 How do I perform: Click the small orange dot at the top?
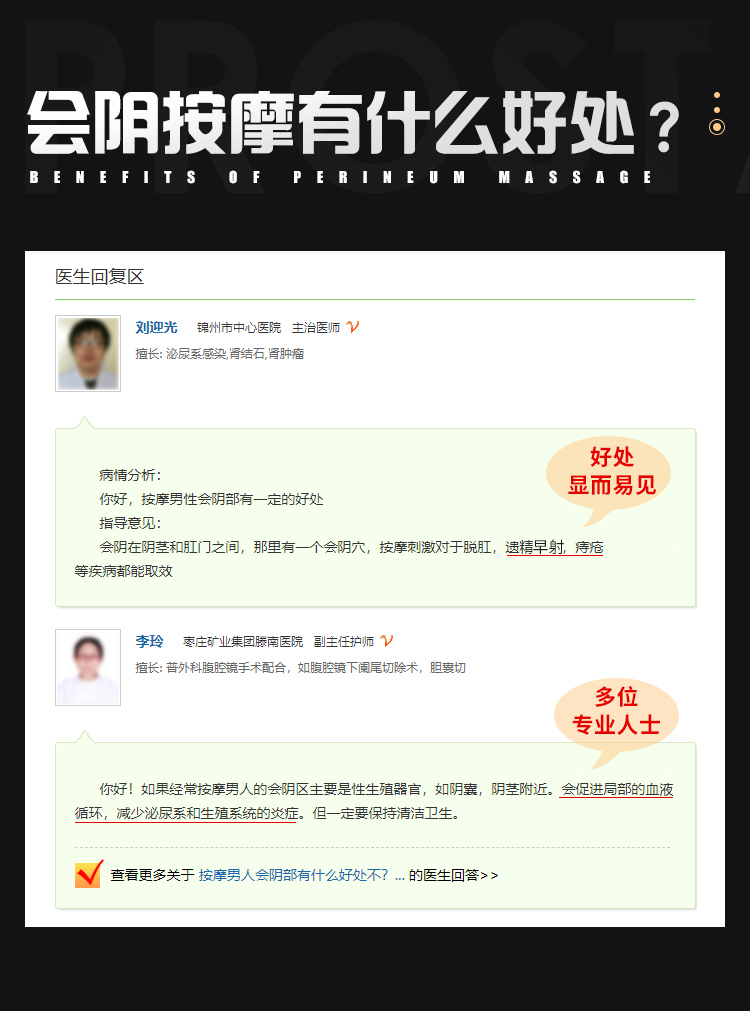[x=716, y=95]
